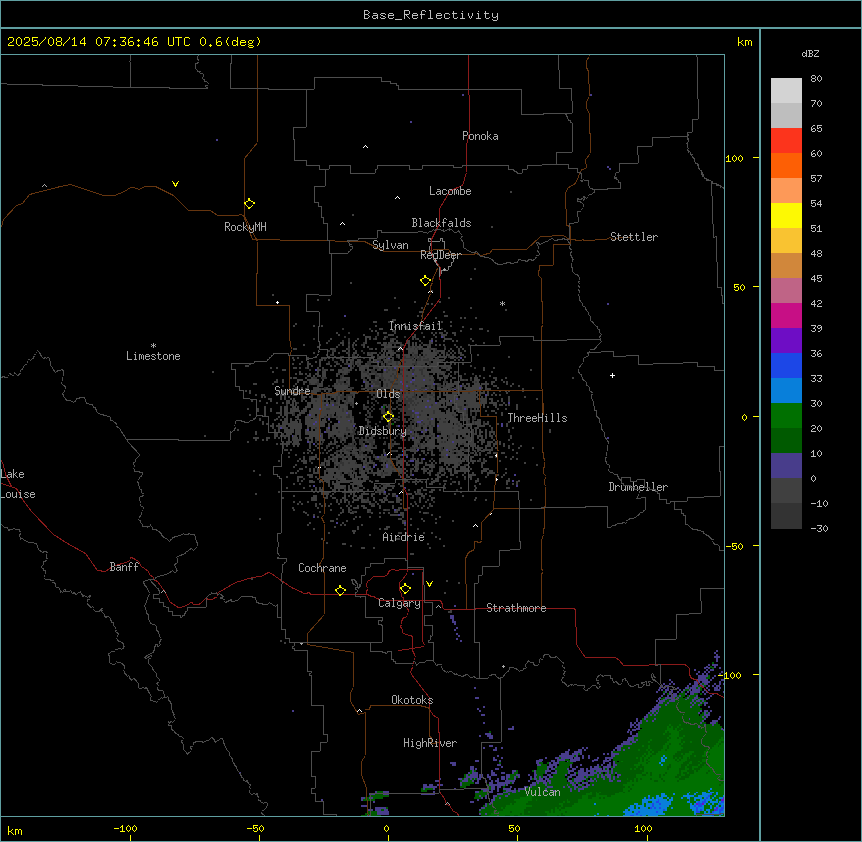Click the yellow diamond marker below Cochrane

[x=340, y=590]
